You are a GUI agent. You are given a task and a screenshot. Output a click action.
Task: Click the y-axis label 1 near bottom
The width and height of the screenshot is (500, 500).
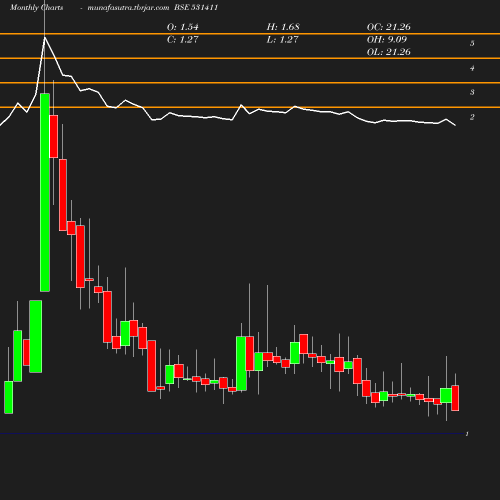[x=467, y=434]
